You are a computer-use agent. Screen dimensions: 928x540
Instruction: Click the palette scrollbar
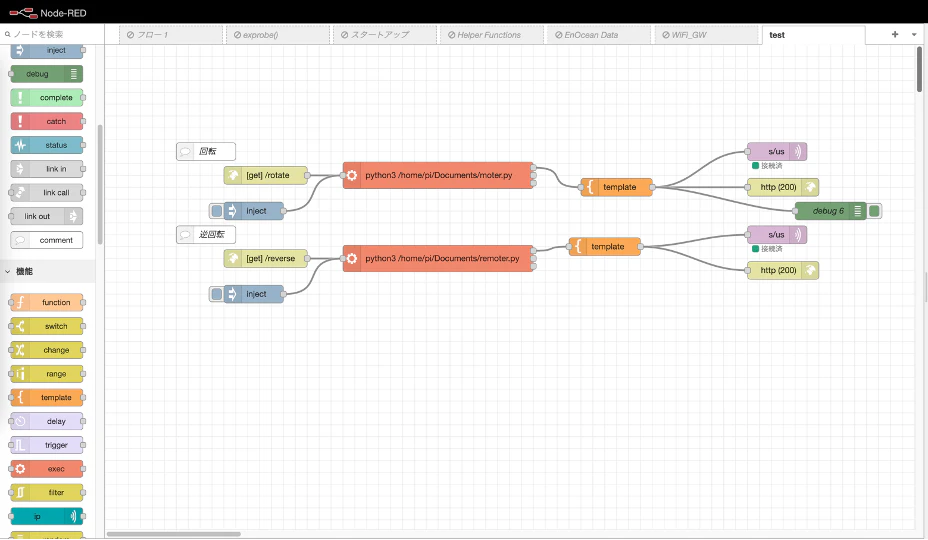click(100, 184)
